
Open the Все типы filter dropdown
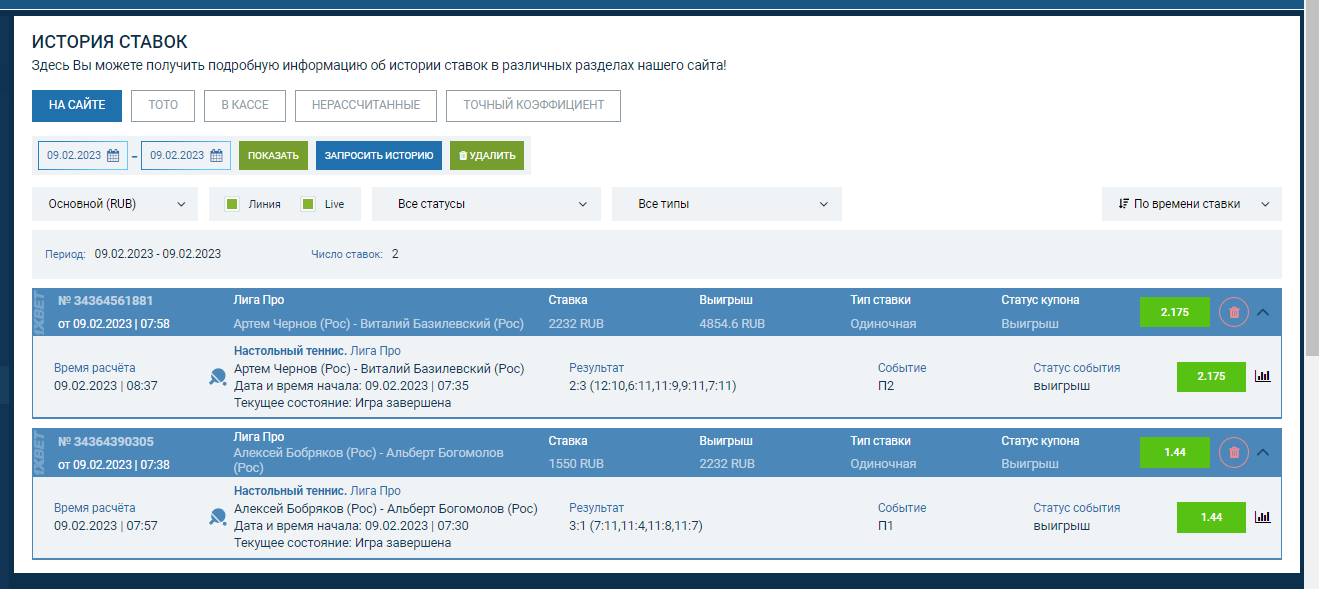tap(726, 204)
